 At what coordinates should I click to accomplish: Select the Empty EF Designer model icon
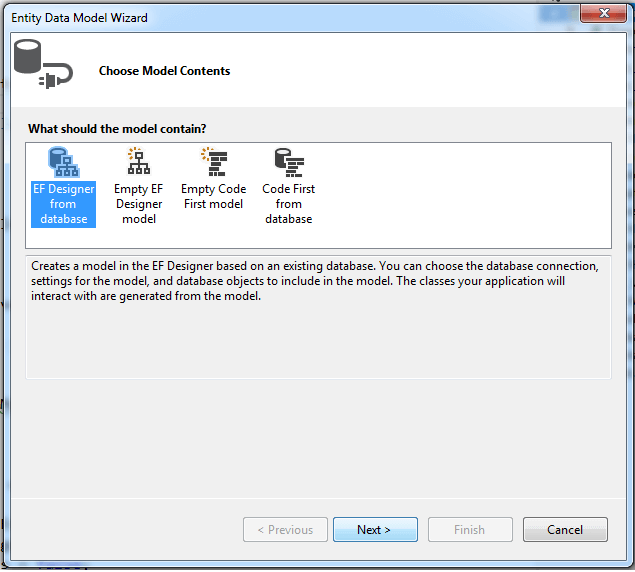click(x=139, y=161)
